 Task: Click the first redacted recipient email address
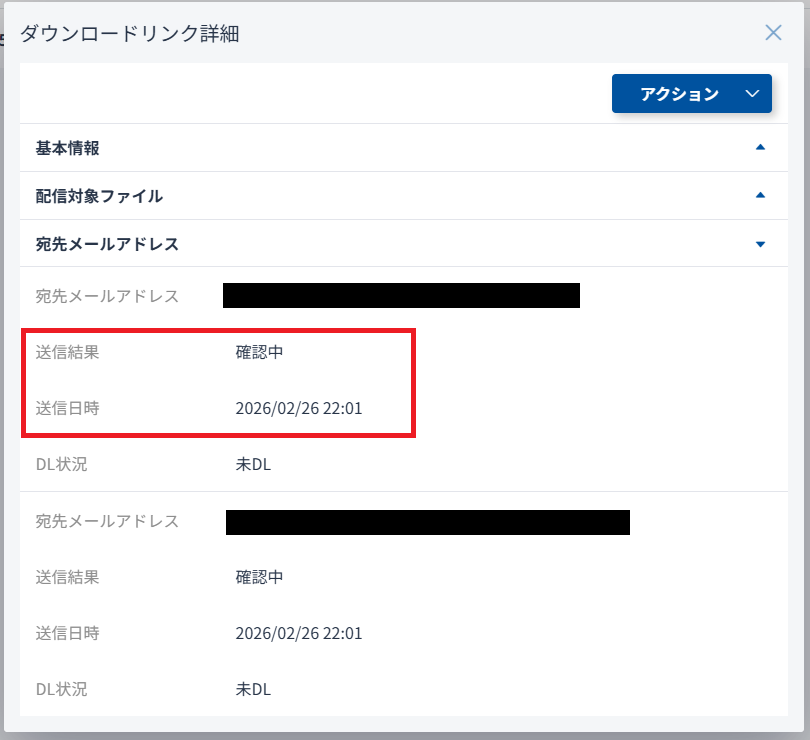(x=401, y=296)
